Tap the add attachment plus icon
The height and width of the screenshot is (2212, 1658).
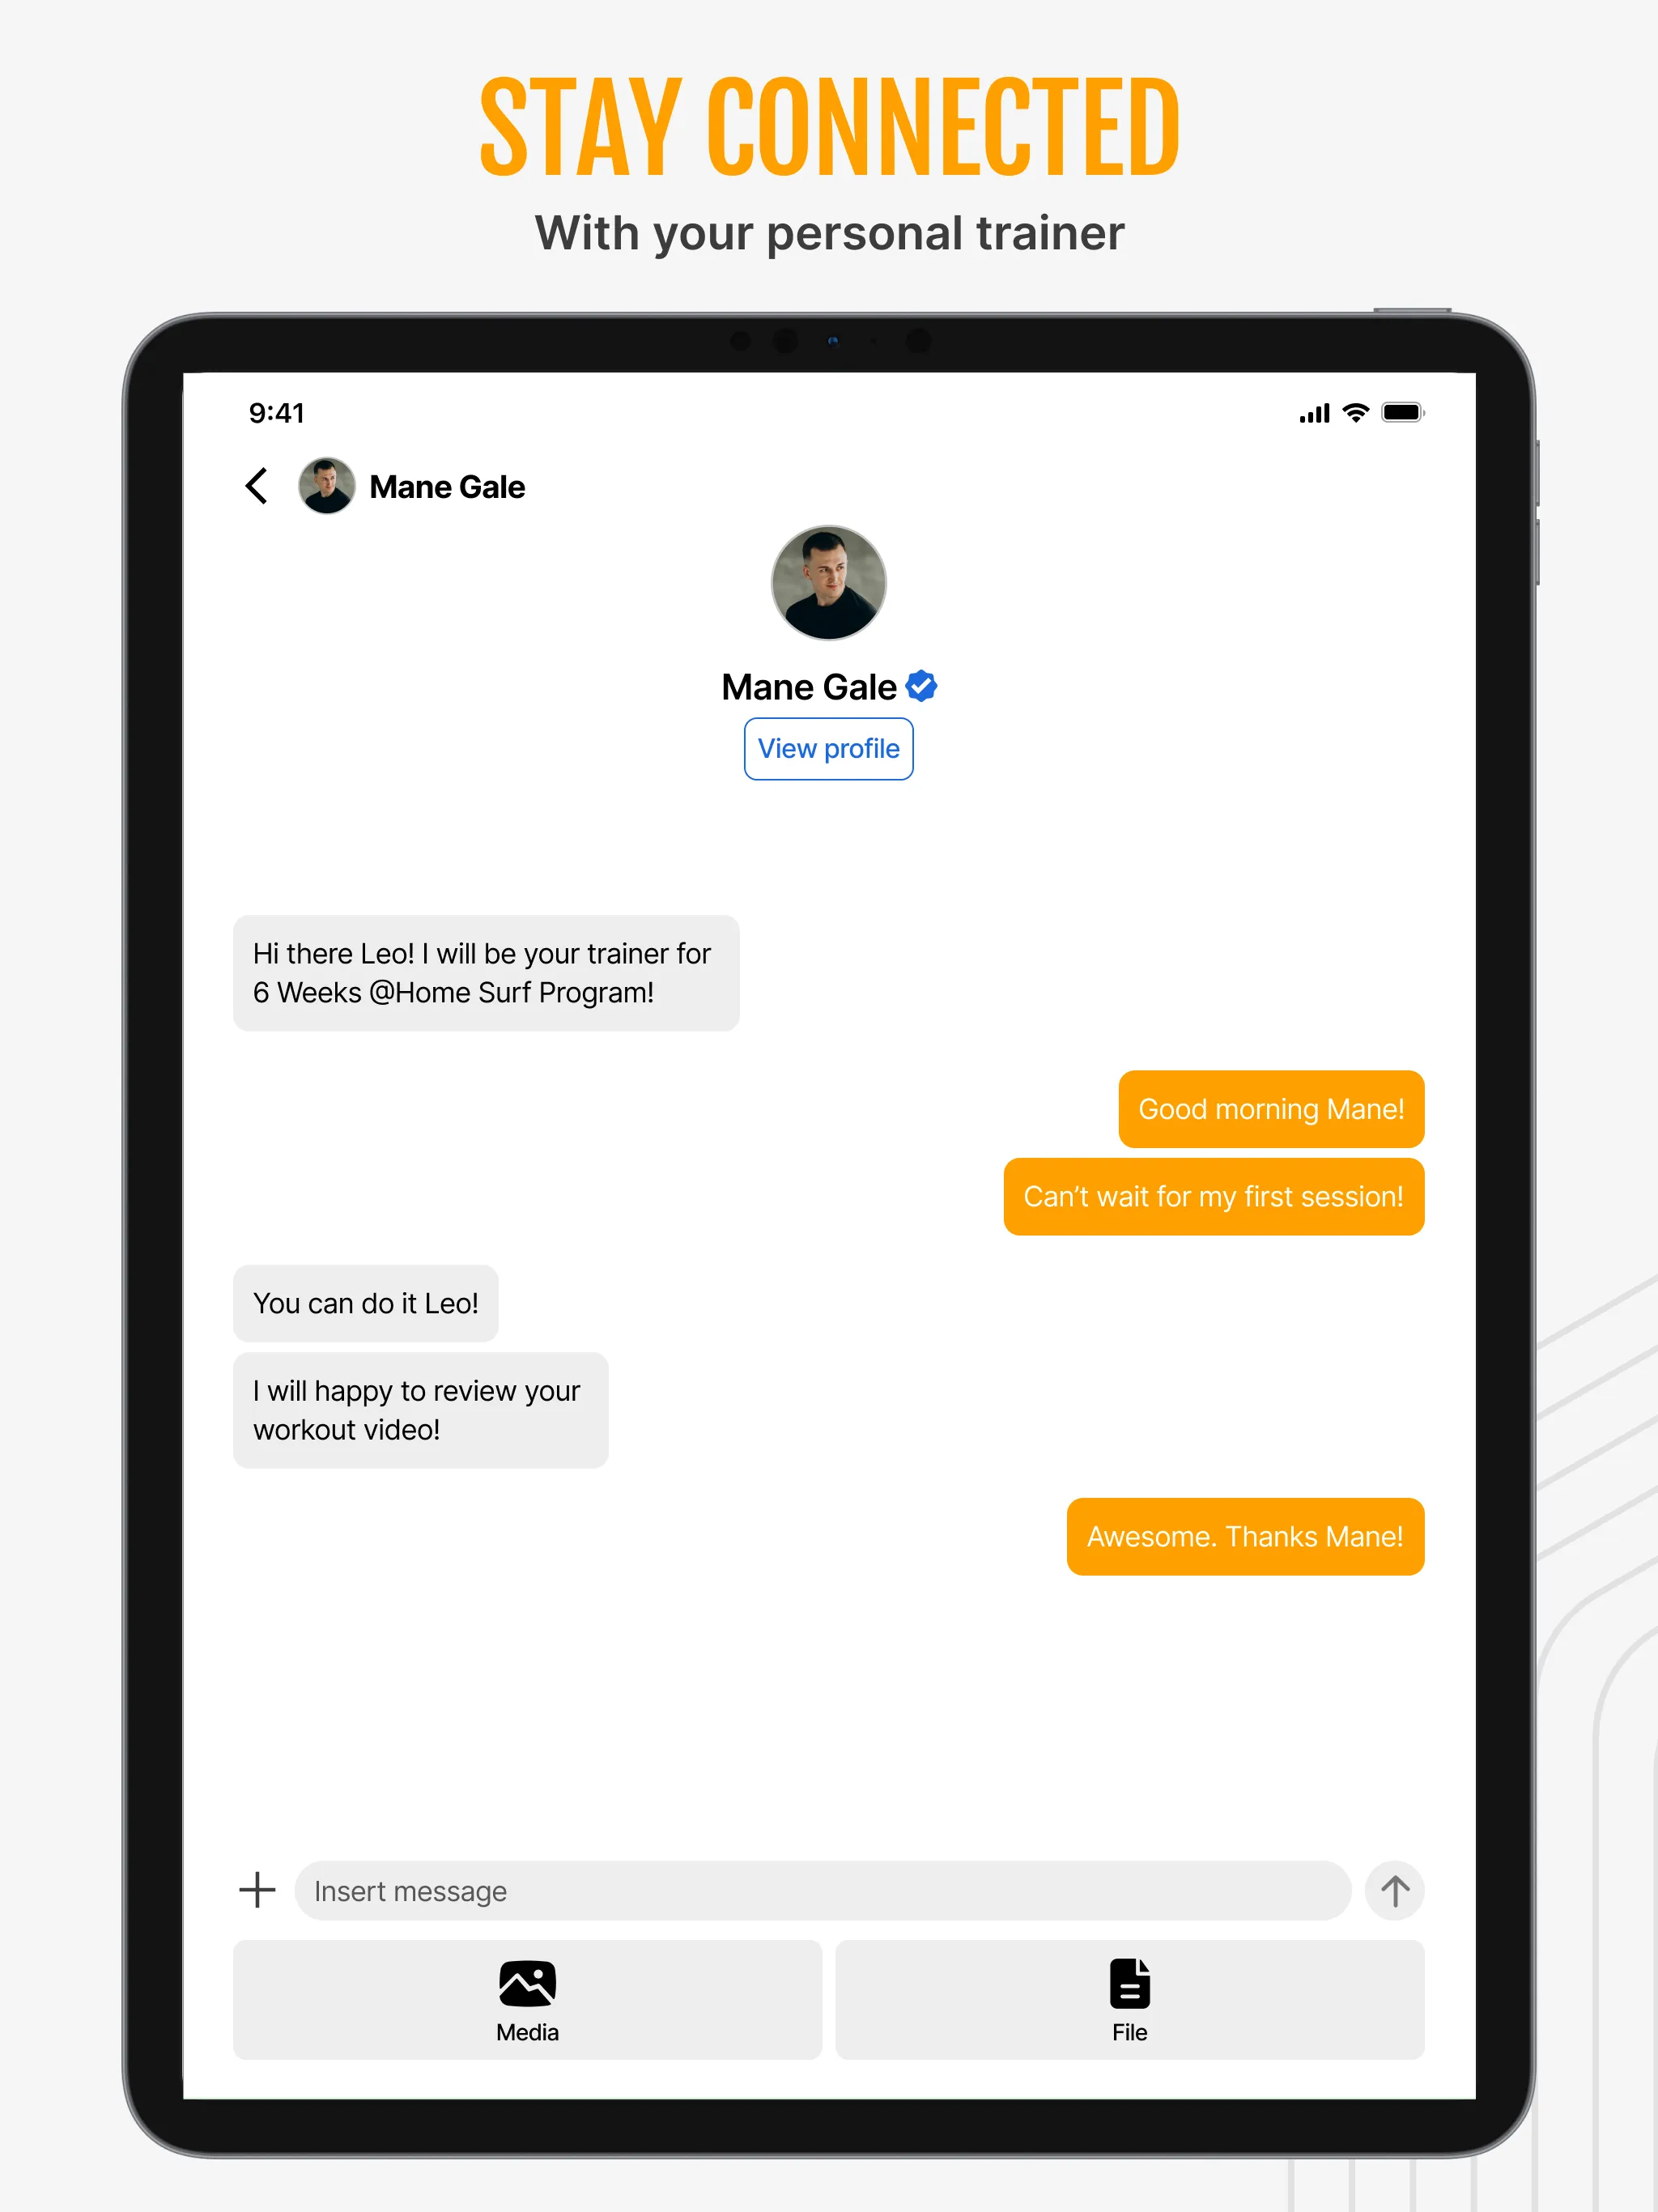coord(256,1888)
